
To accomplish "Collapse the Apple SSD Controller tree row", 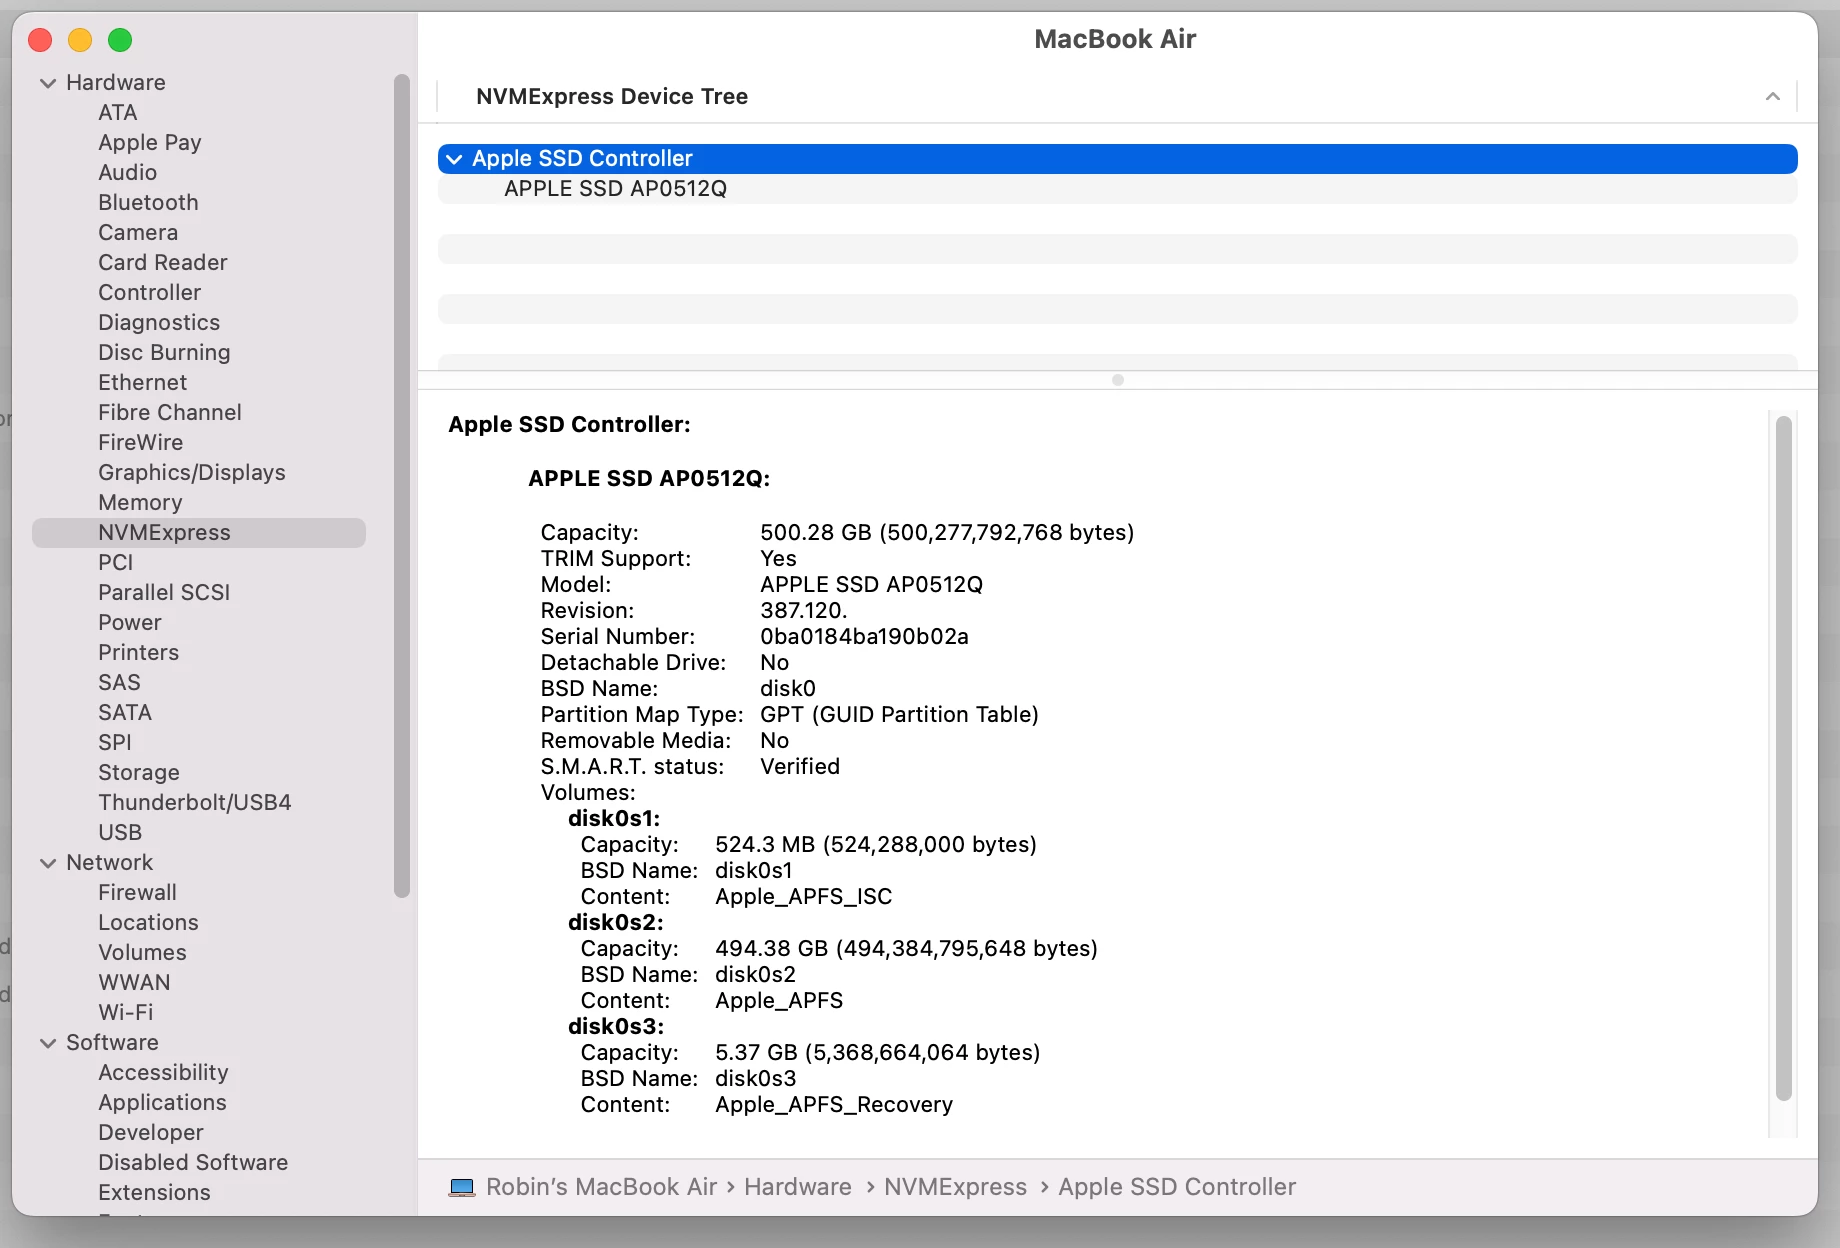I will point(454,159).
